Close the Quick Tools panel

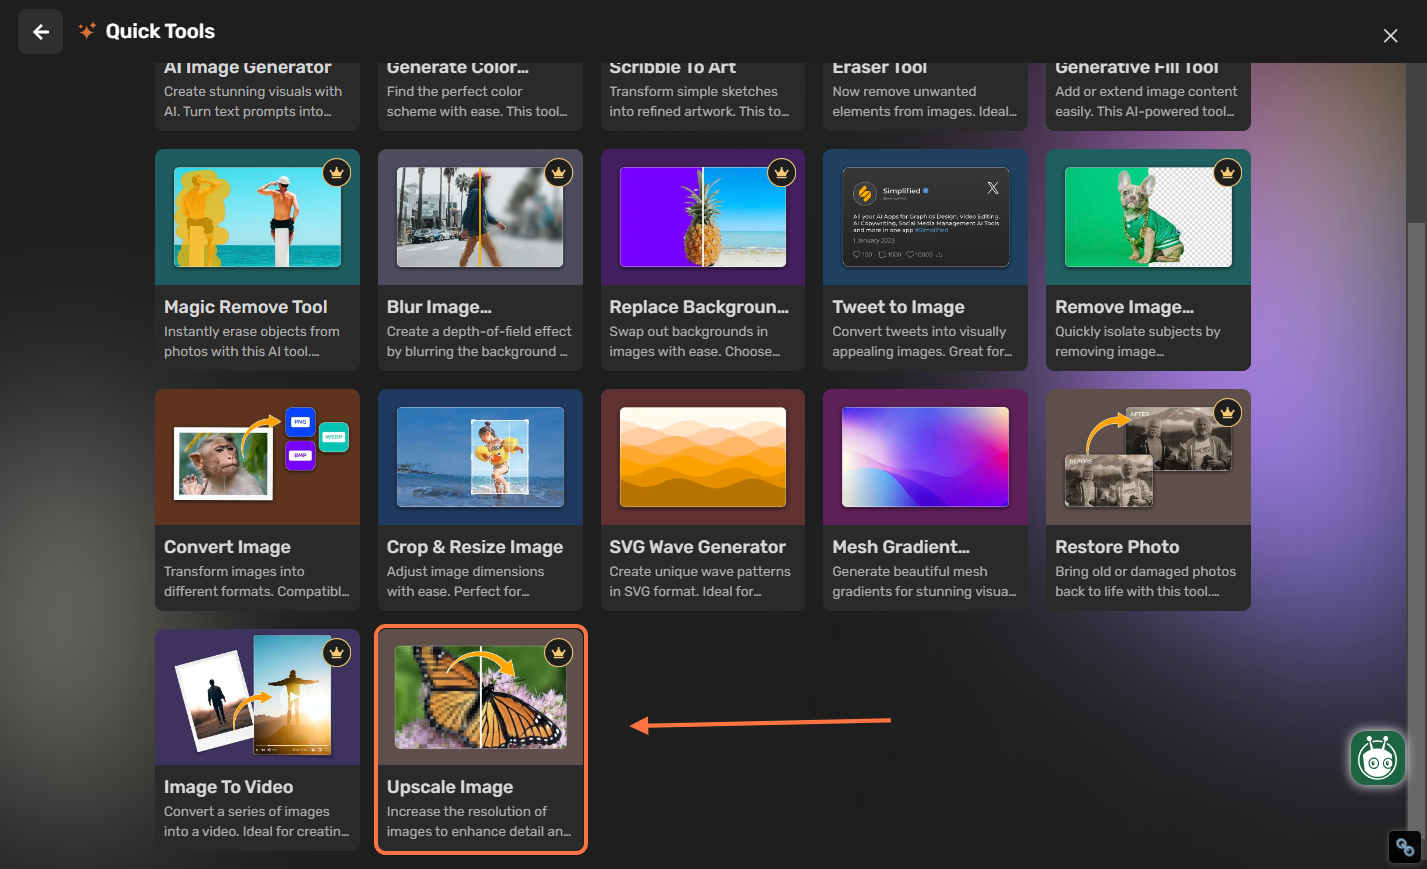pos(1390,35)
